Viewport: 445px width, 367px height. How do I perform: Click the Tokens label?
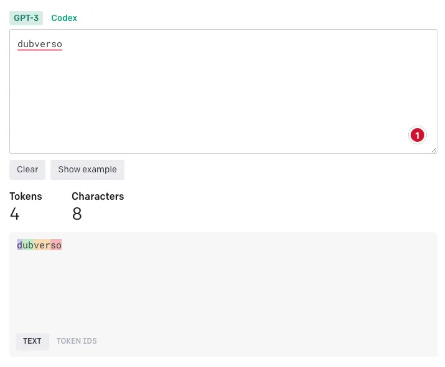(x=26, y=196)
